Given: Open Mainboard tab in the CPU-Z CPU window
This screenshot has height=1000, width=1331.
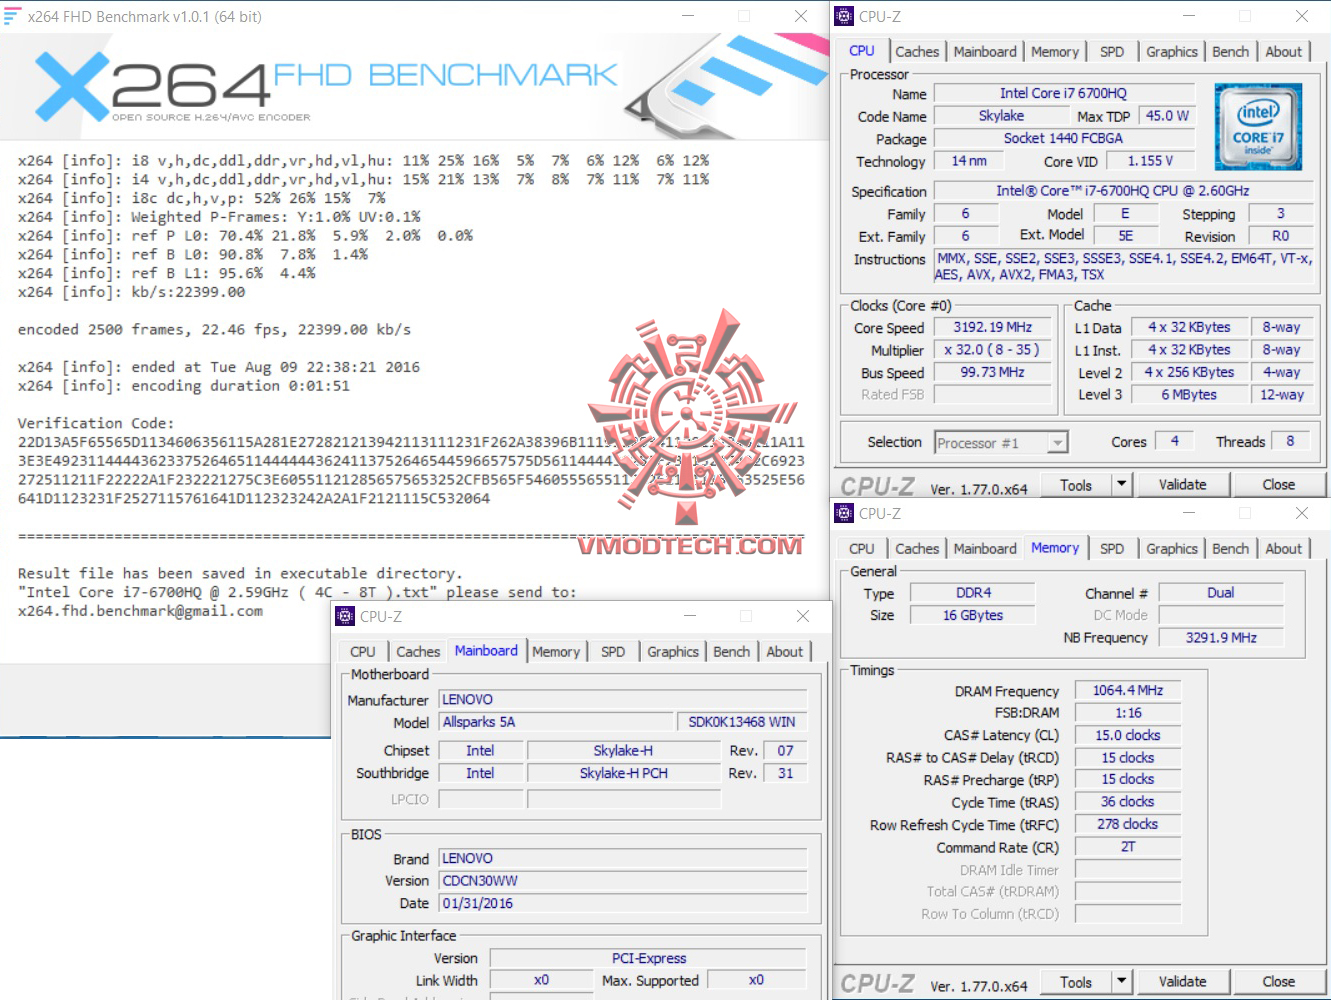Looking at the screenshot, I should 985,52.
